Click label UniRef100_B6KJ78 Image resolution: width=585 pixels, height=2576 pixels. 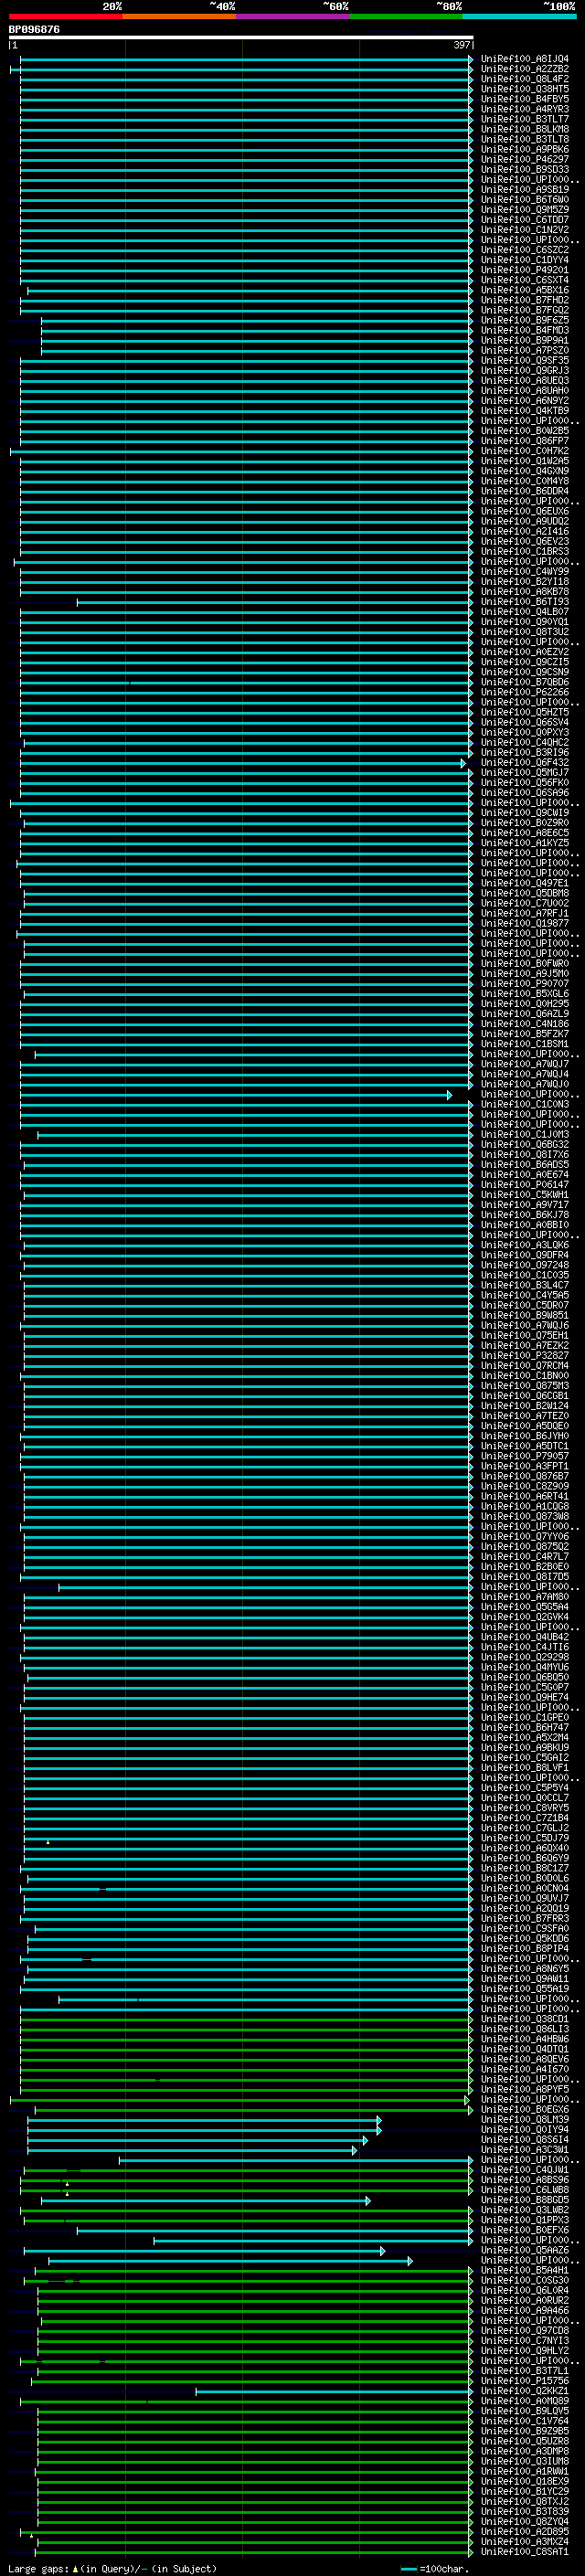point(524,1215)
